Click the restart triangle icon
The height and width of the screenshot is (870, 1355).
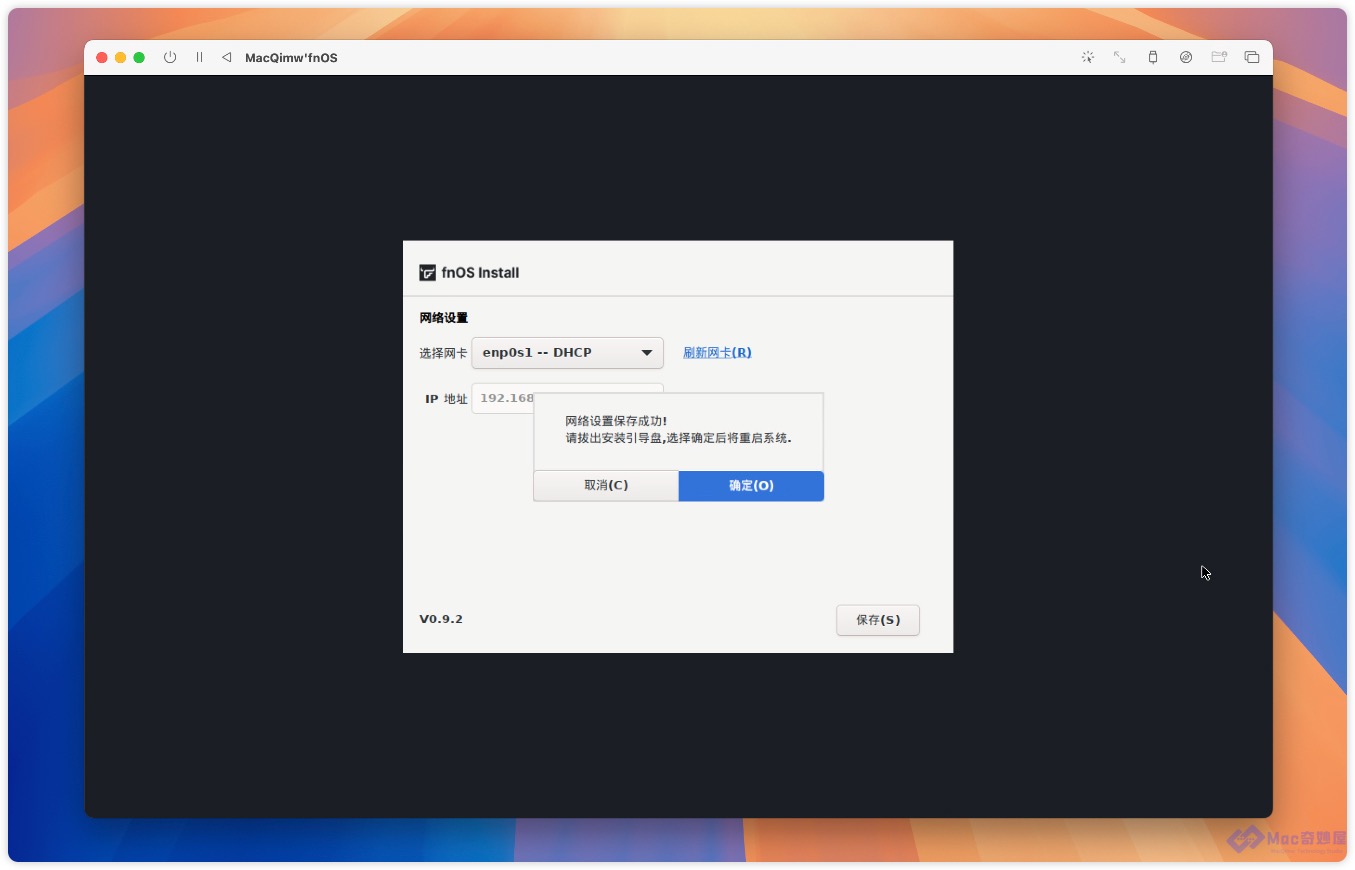coord(227,58)
